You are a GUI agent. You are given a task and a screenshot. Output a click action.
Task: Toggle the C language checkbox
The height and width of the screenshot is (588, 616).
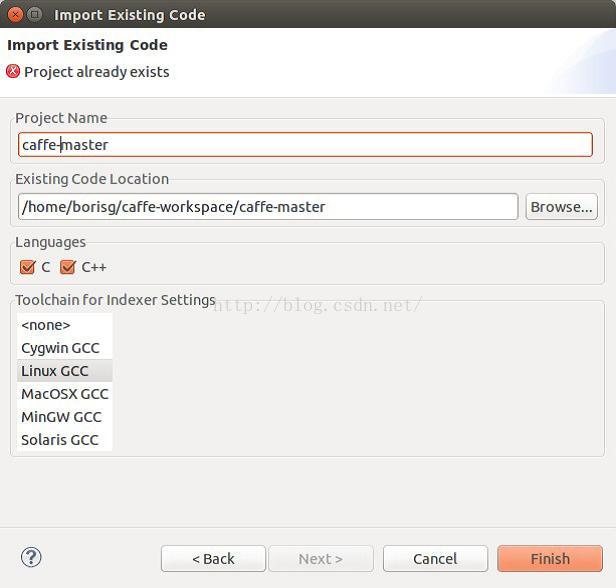28,267
